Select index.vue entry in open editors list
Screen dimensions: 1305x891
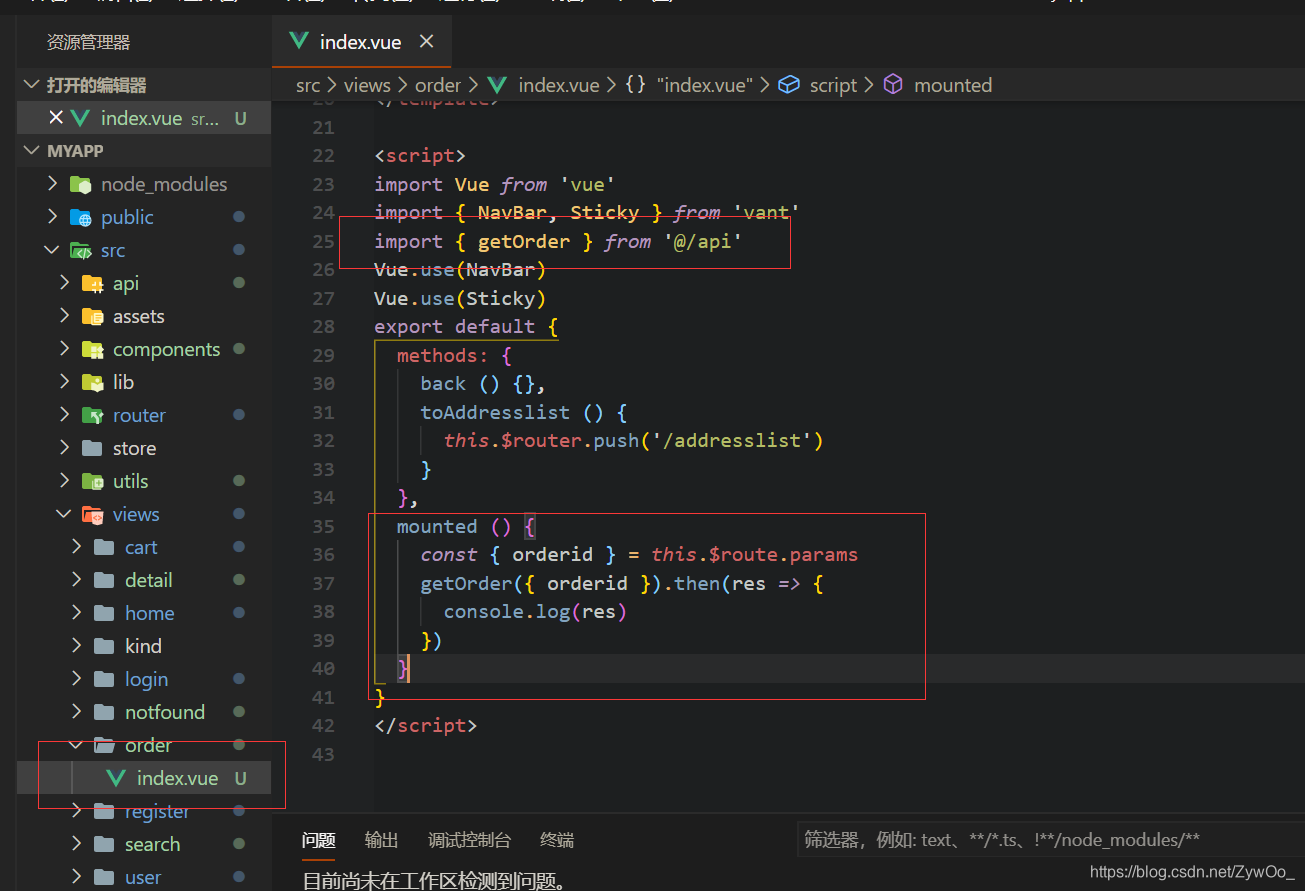coord(144,118)
